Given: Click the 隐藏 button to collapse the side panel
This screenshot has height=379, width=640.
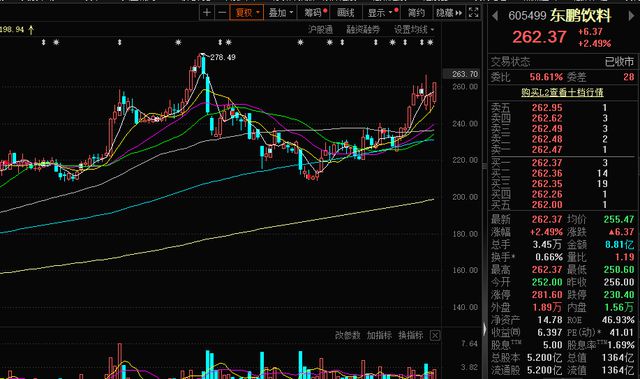Looking at the screenshot, I should coord(449,13).
